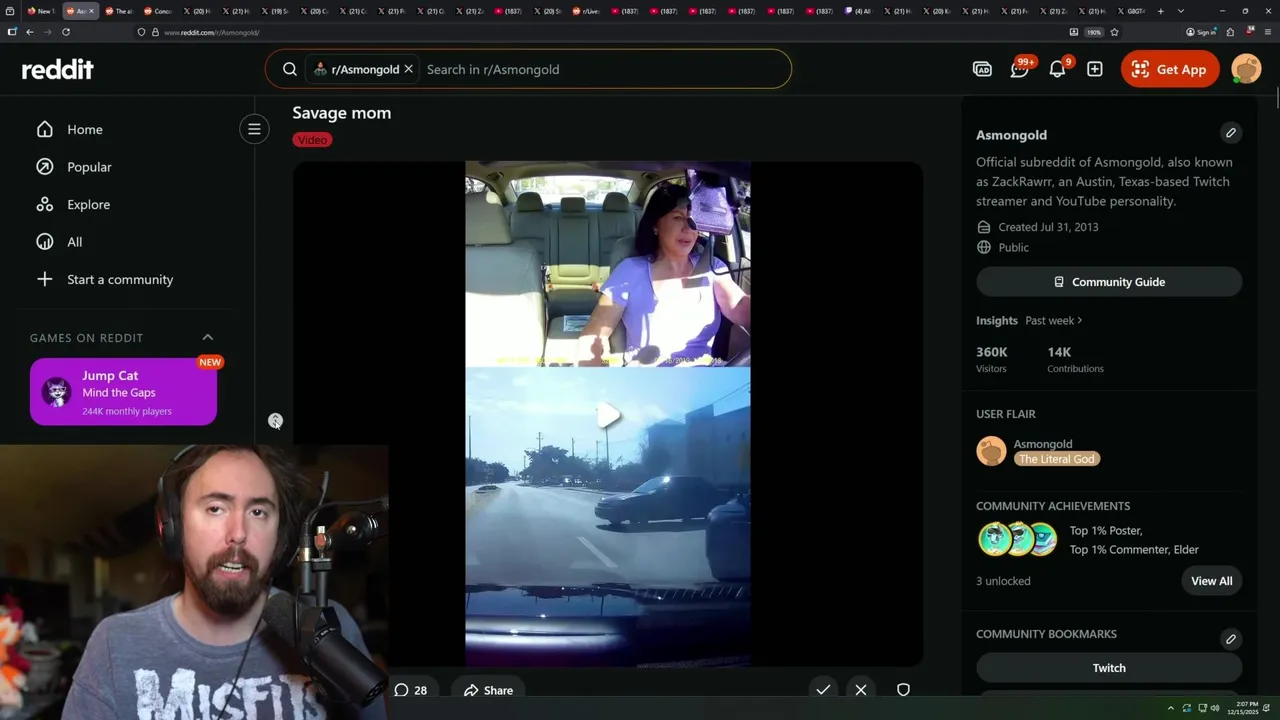Screen dimensions: 1280x720
Task: Switch to the 'GBGT' browser tab
Action: pos(1132,11)
